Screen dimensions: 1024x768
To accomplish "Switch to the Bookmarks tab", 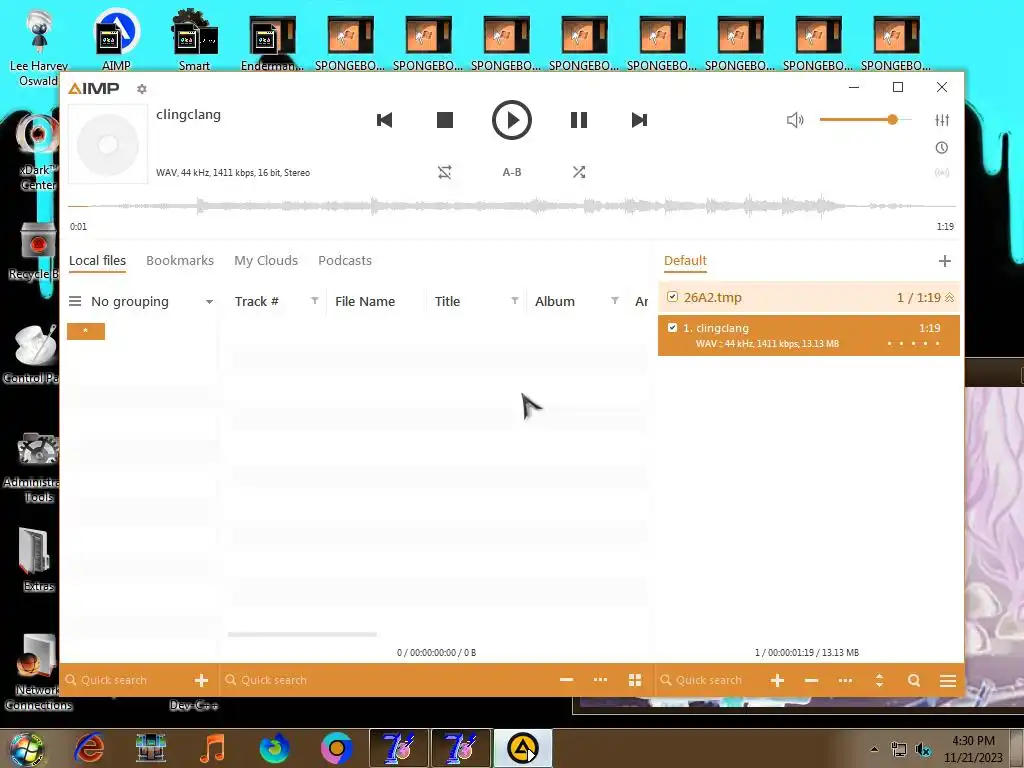I will pos(180,261).
